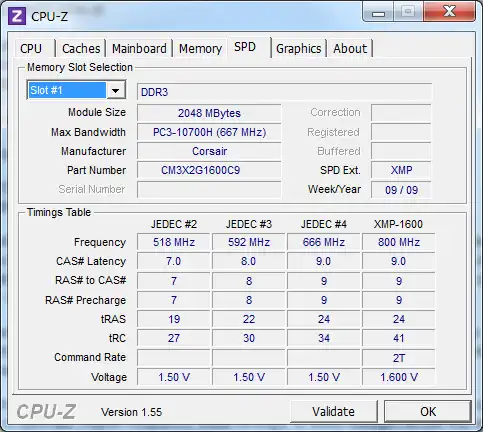Switch to the CPU tab

coord(31,48)
